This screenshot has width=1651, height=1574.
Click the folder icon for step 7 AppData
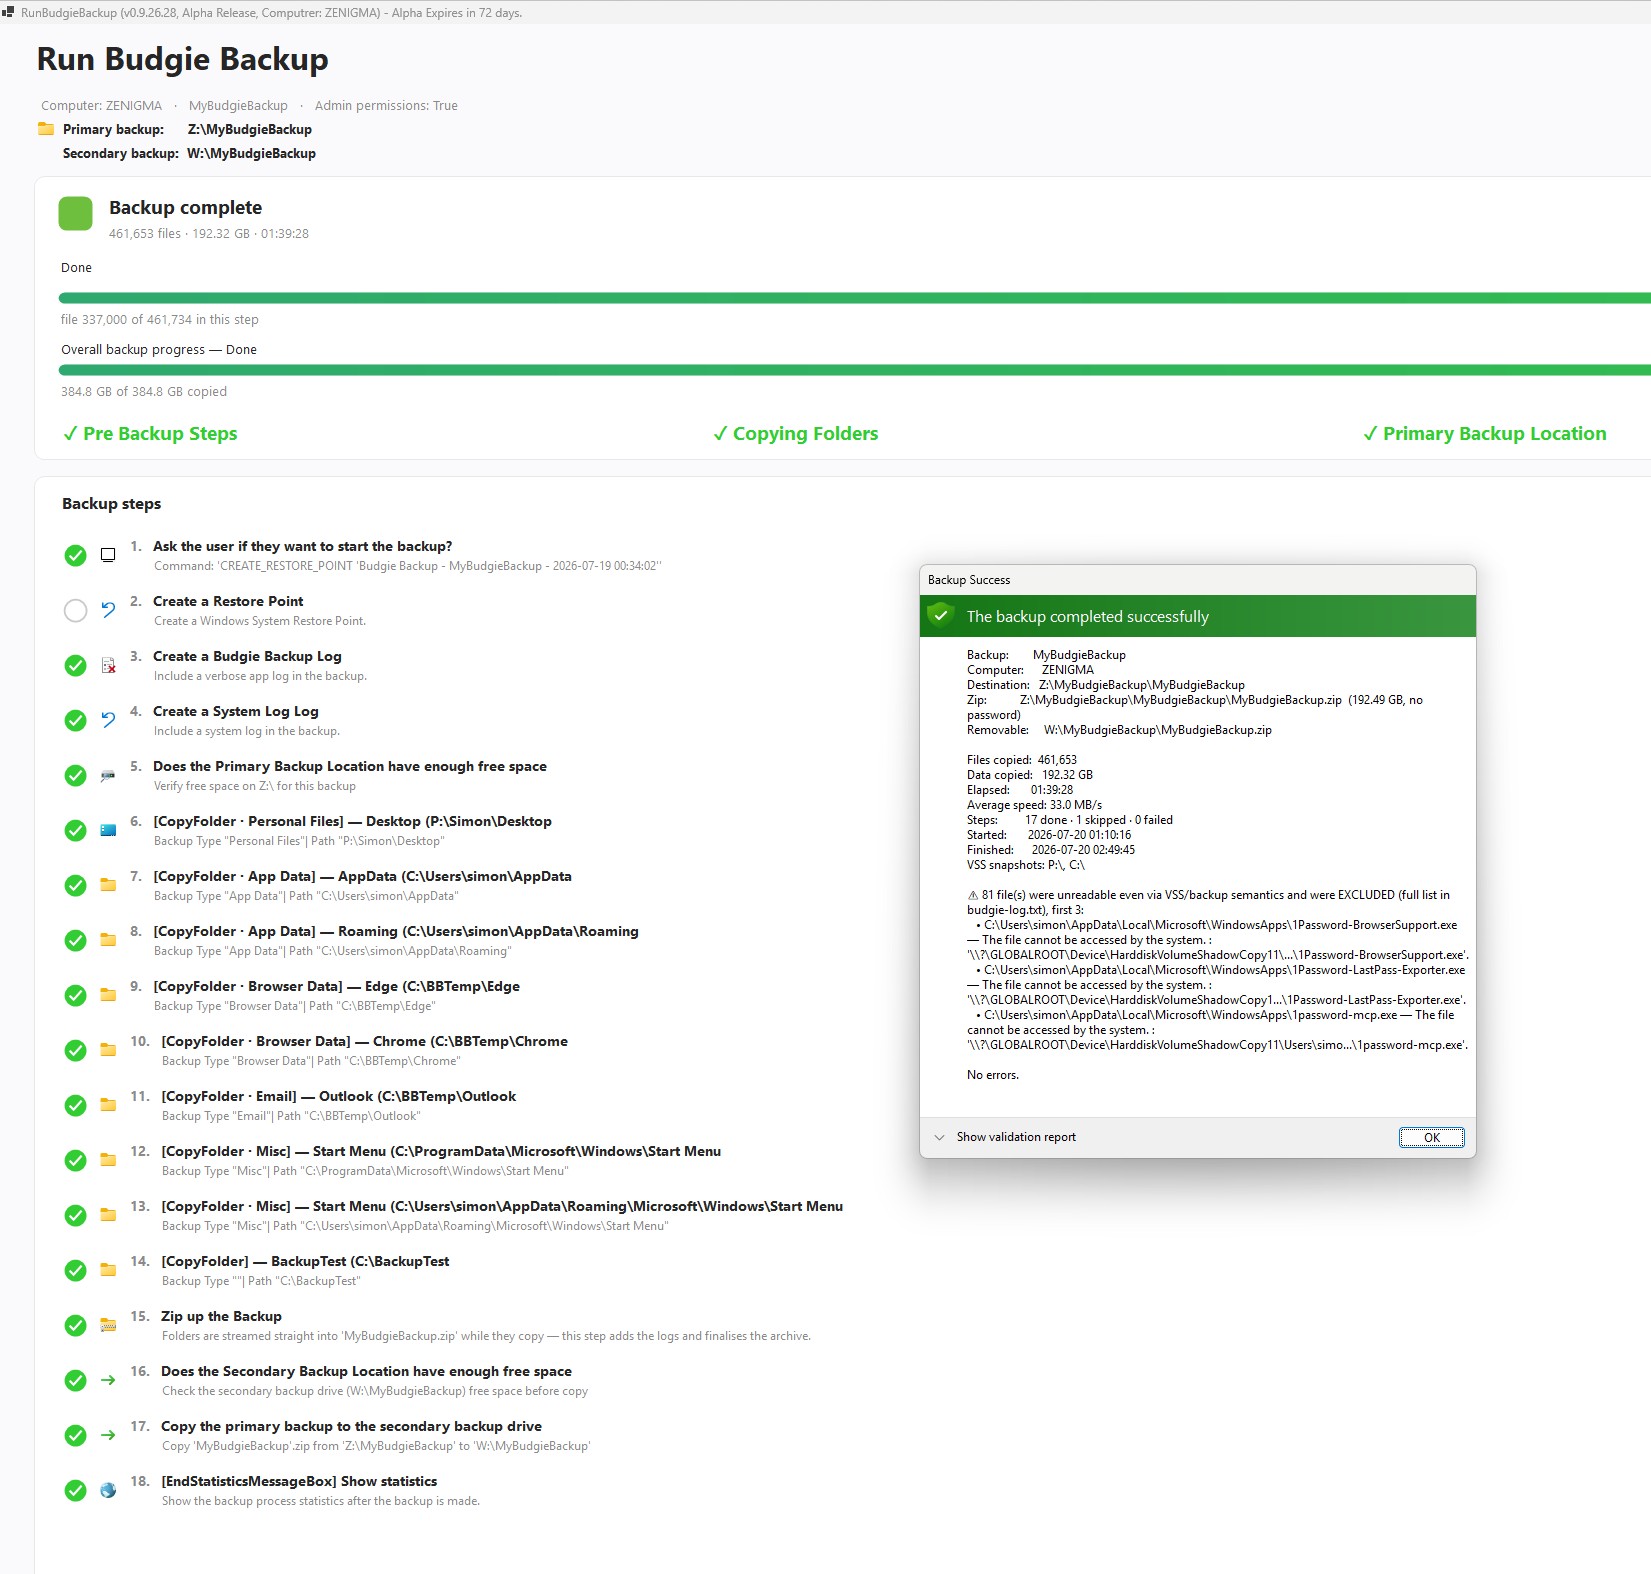pyautogui.click(x=108, y=885)
